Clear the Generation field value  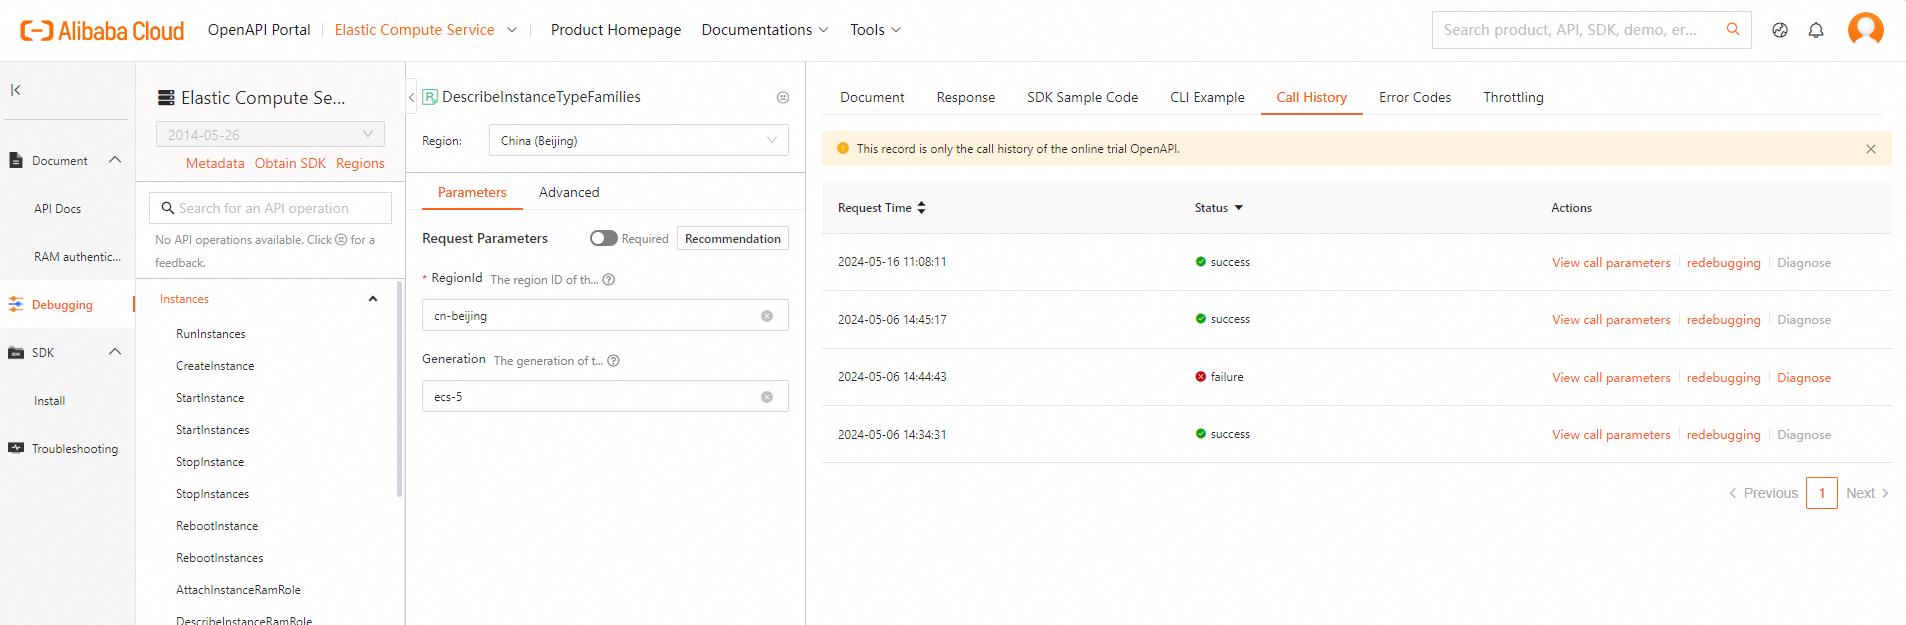pos(767,397)
